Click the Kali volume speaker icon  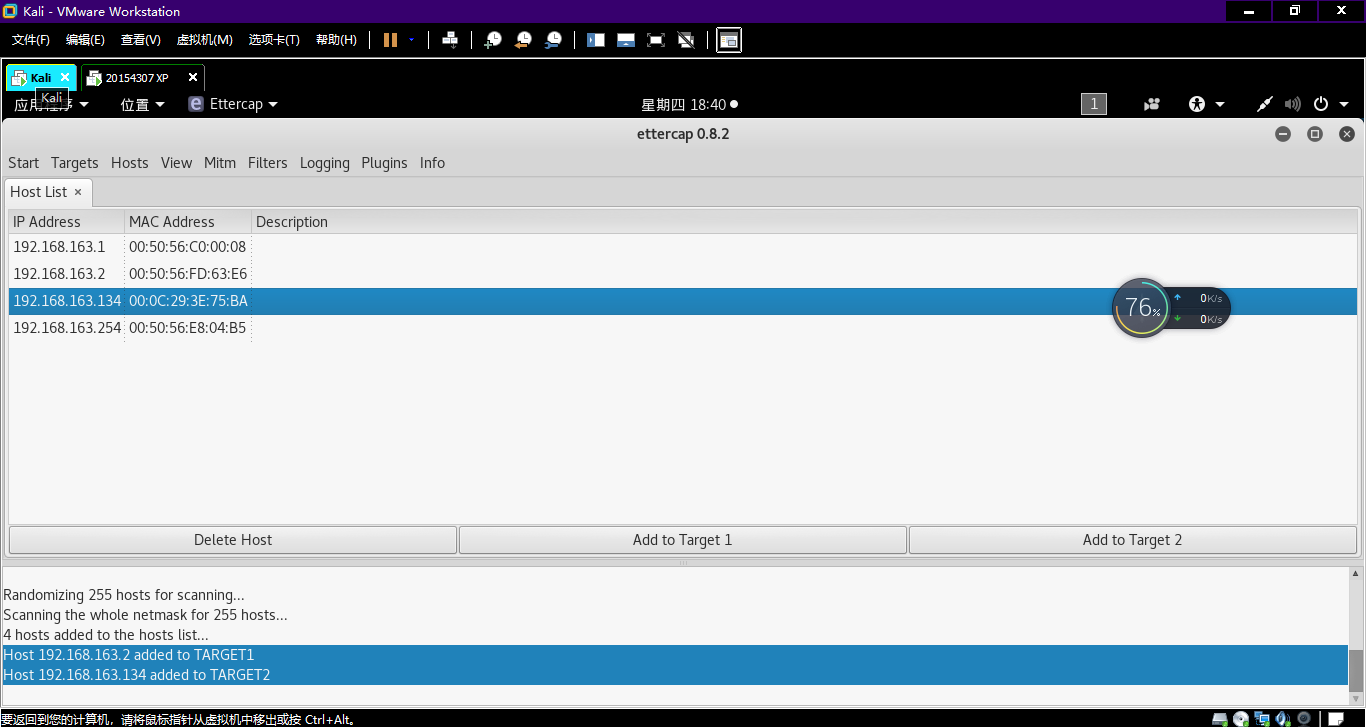coord(1292,104)
